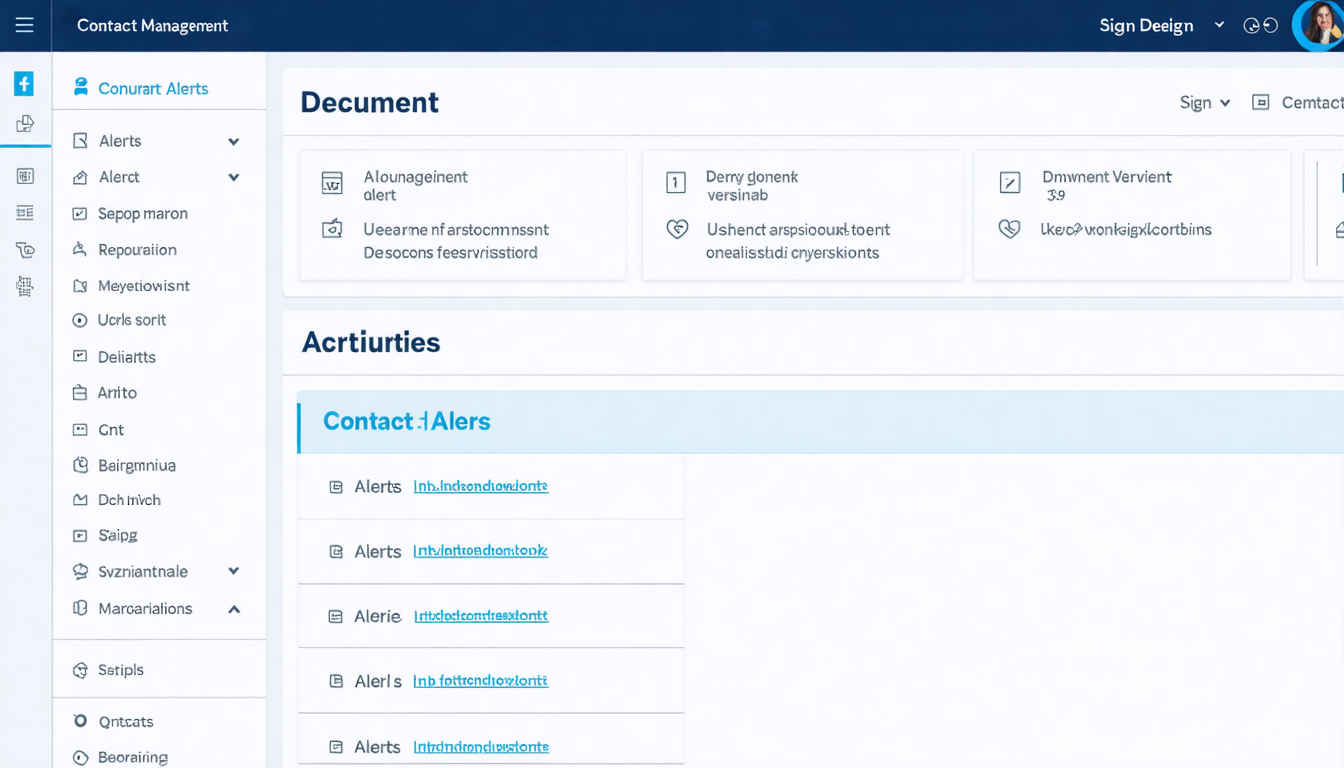Open the first Alerts row link
This screenshot has height=768, width=1344.
(x=480, y=486)
